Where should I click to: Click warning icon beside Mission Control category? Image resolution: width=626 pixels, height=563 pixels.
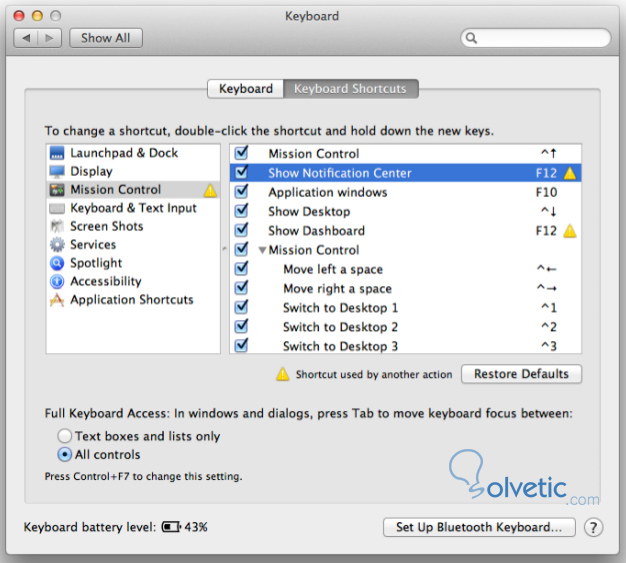[210, 190]
